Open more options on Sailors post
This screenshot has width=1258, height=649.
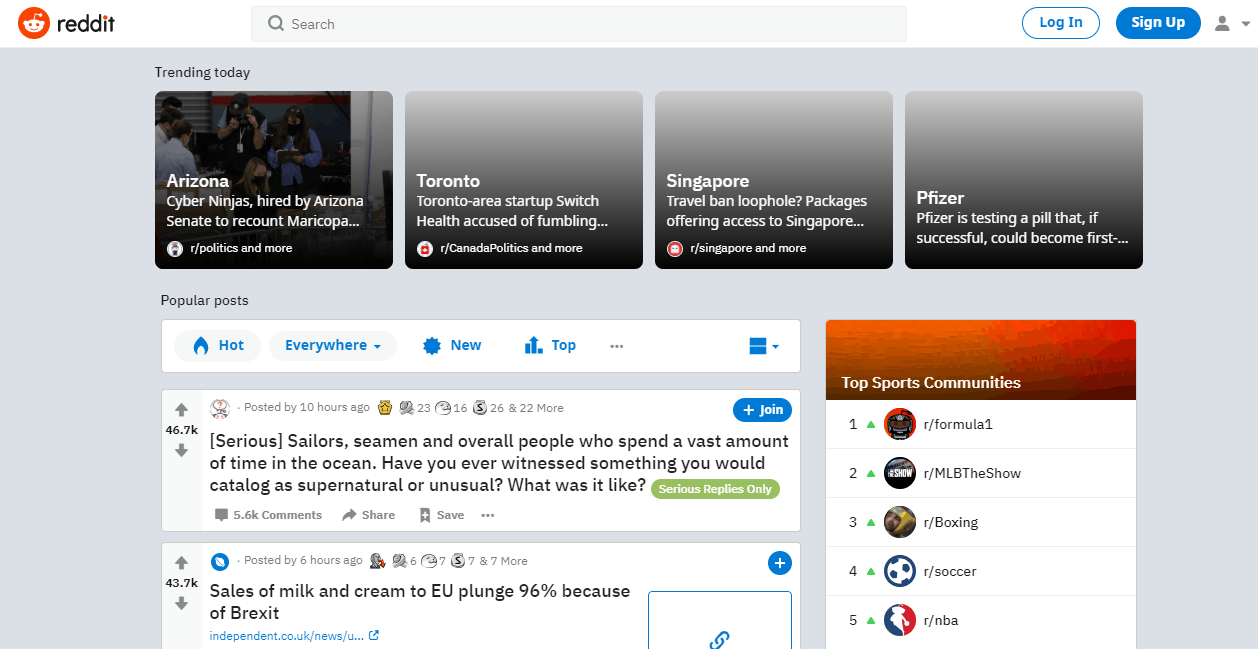pos(488,515)
